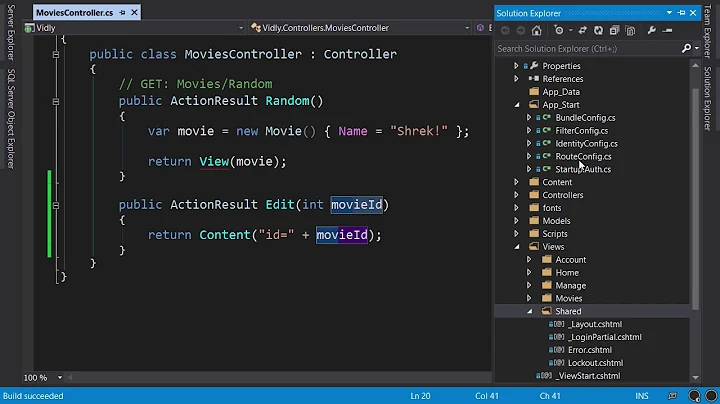Click the feedback flag icon in status bar

click(x=673, y=396)
